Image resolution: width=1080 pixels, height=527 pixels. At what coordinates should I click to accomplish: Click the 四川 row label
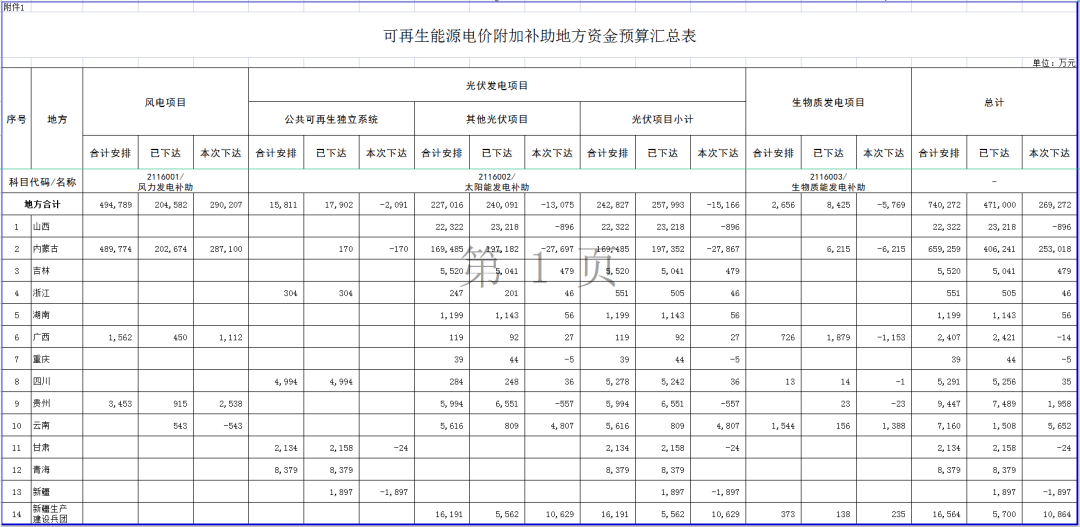click(x=57, y=381)
